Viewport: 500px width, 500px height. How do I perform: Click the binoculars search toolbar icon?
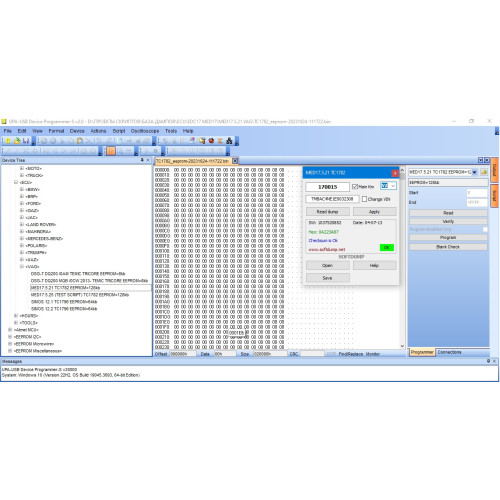(229, 141)
